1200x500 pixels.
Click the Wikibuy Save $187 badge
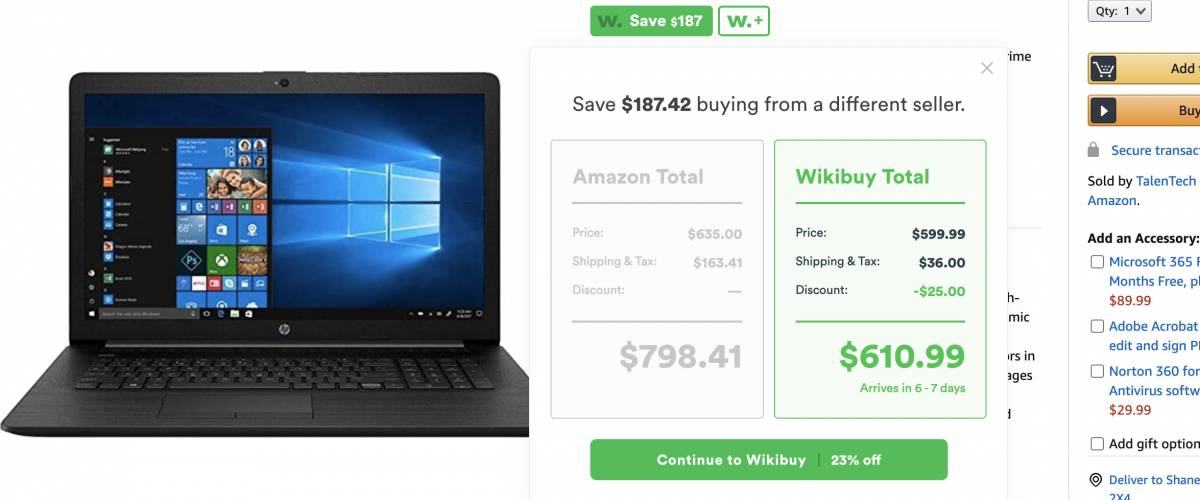[651, 21]
